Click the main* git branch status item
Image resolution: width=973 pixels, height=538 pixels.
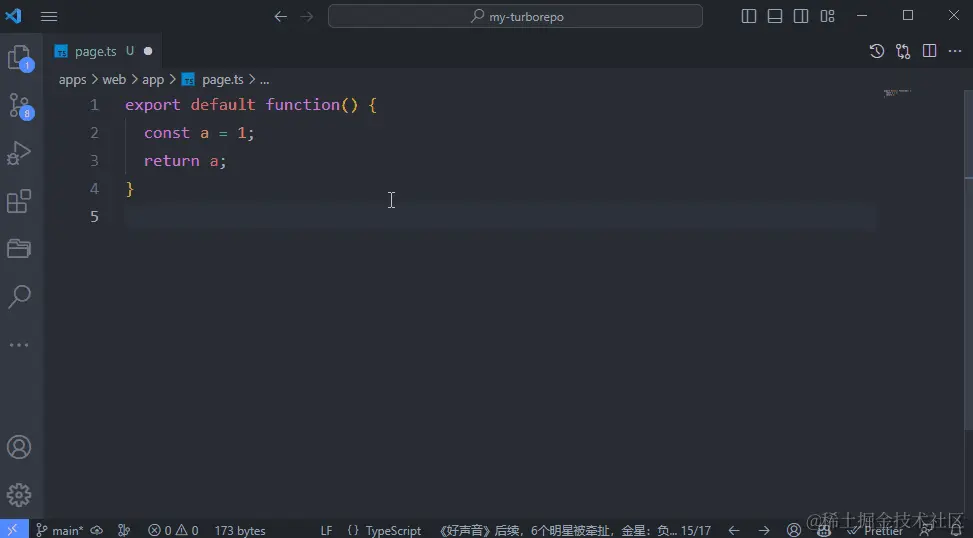point(59,531)
